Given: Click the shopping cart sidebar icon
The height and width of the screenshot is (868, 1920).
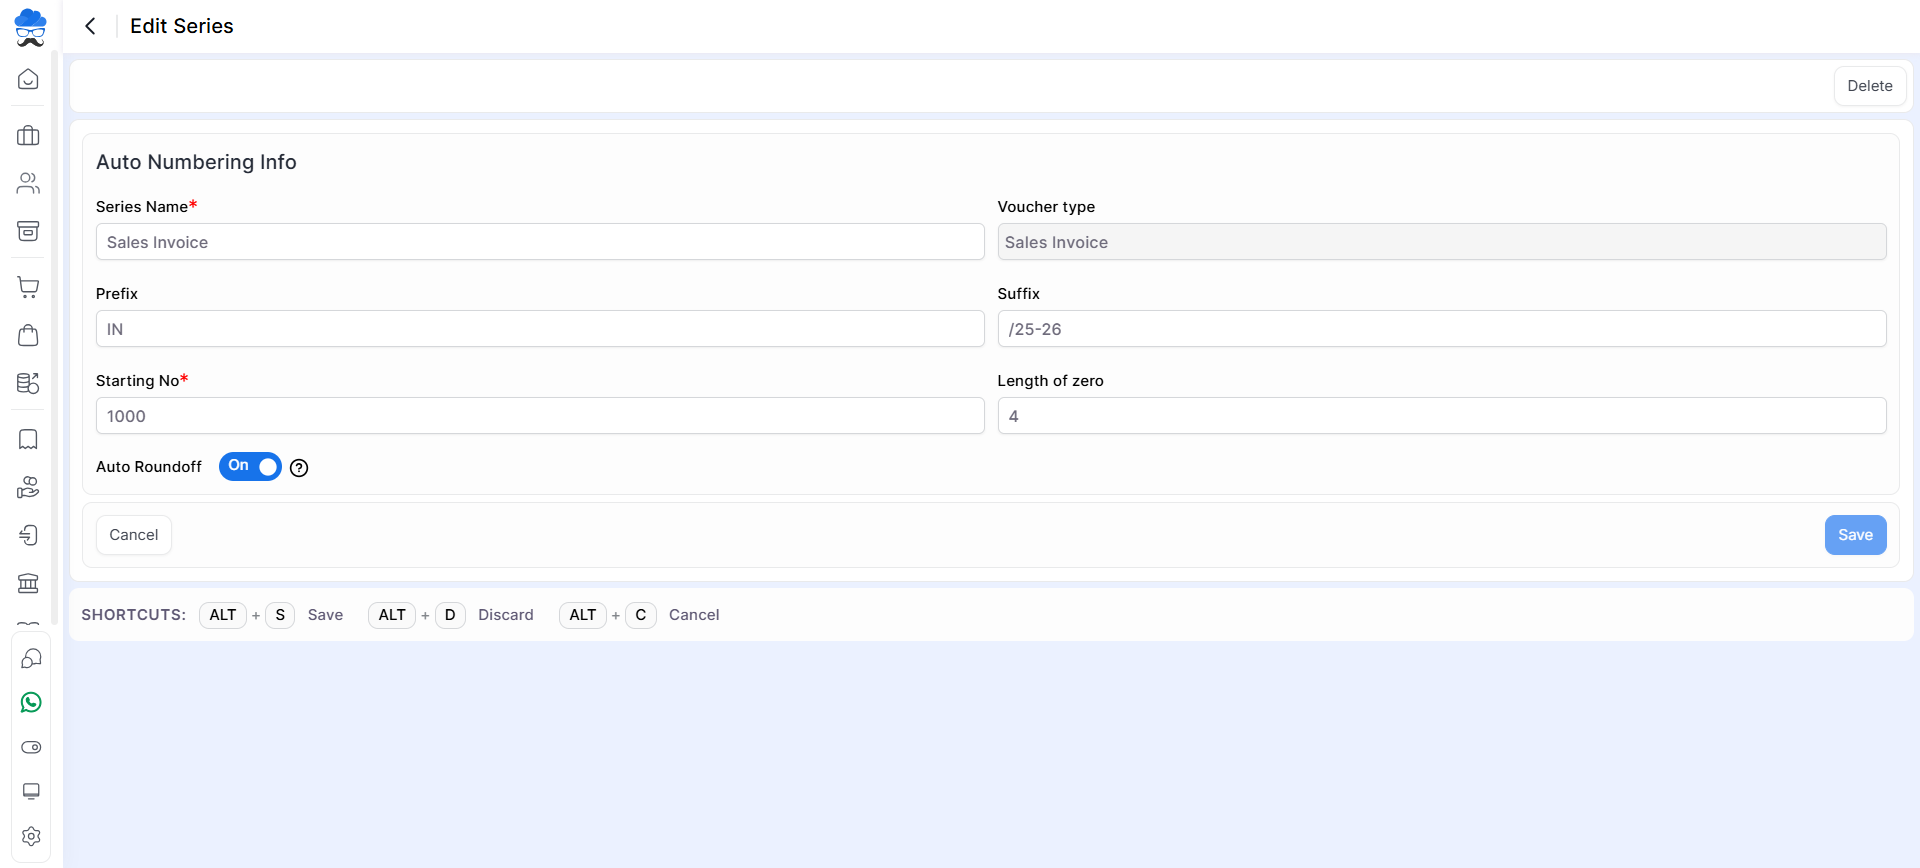Looking at the screenshot, I should [x=28, y=288].
